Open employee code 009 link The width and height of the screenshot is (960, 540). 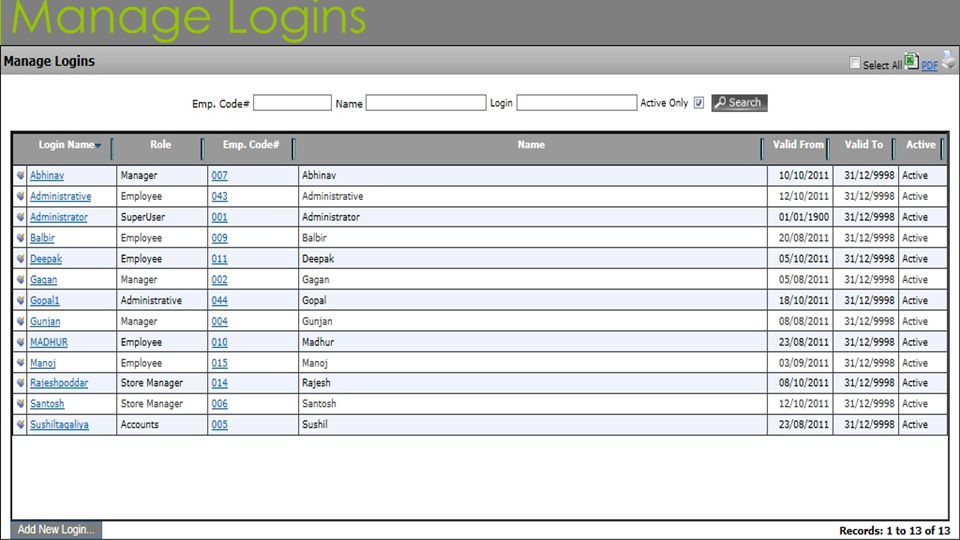pyautogui.click(x=220, y=238)
